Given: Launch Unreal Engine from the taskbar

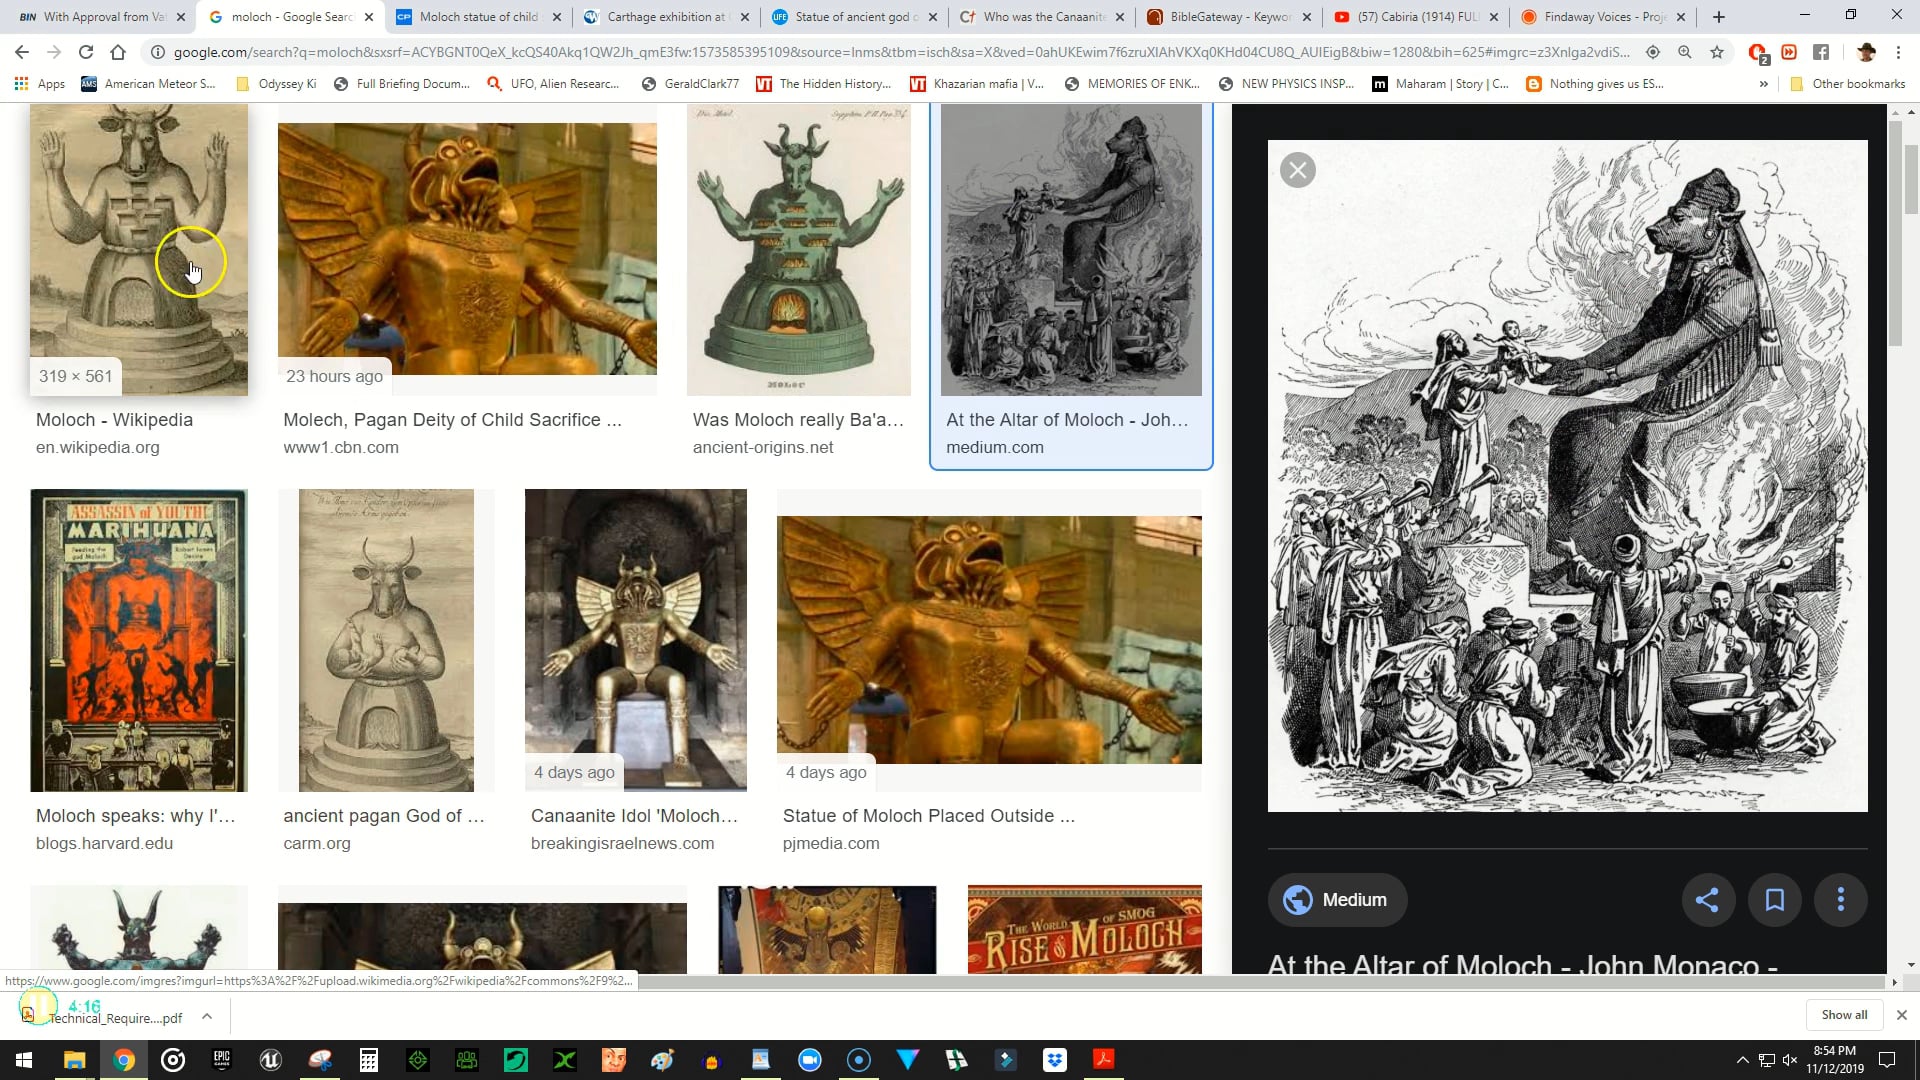Looking at the screenshot, I should (270, 1059).
